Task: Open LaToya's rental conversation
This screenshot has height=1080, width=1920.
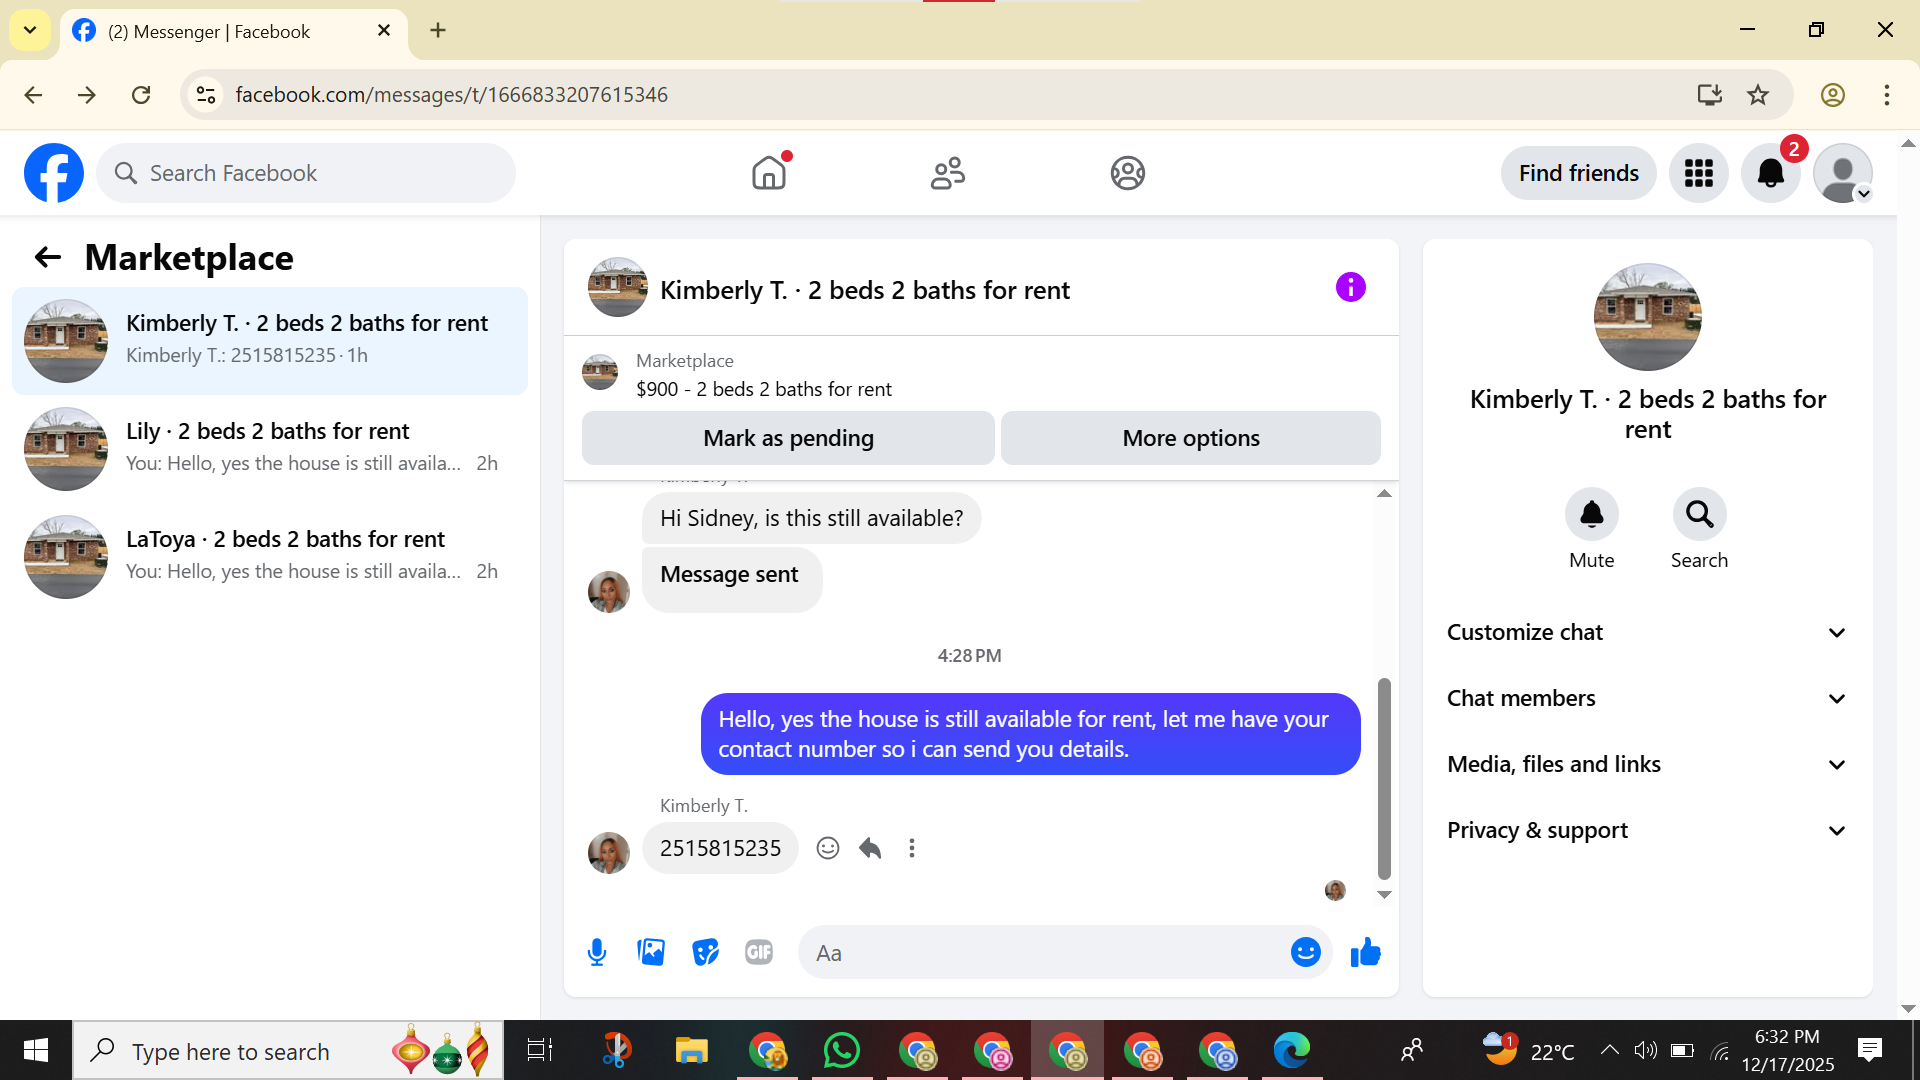Action: [270, 555]
